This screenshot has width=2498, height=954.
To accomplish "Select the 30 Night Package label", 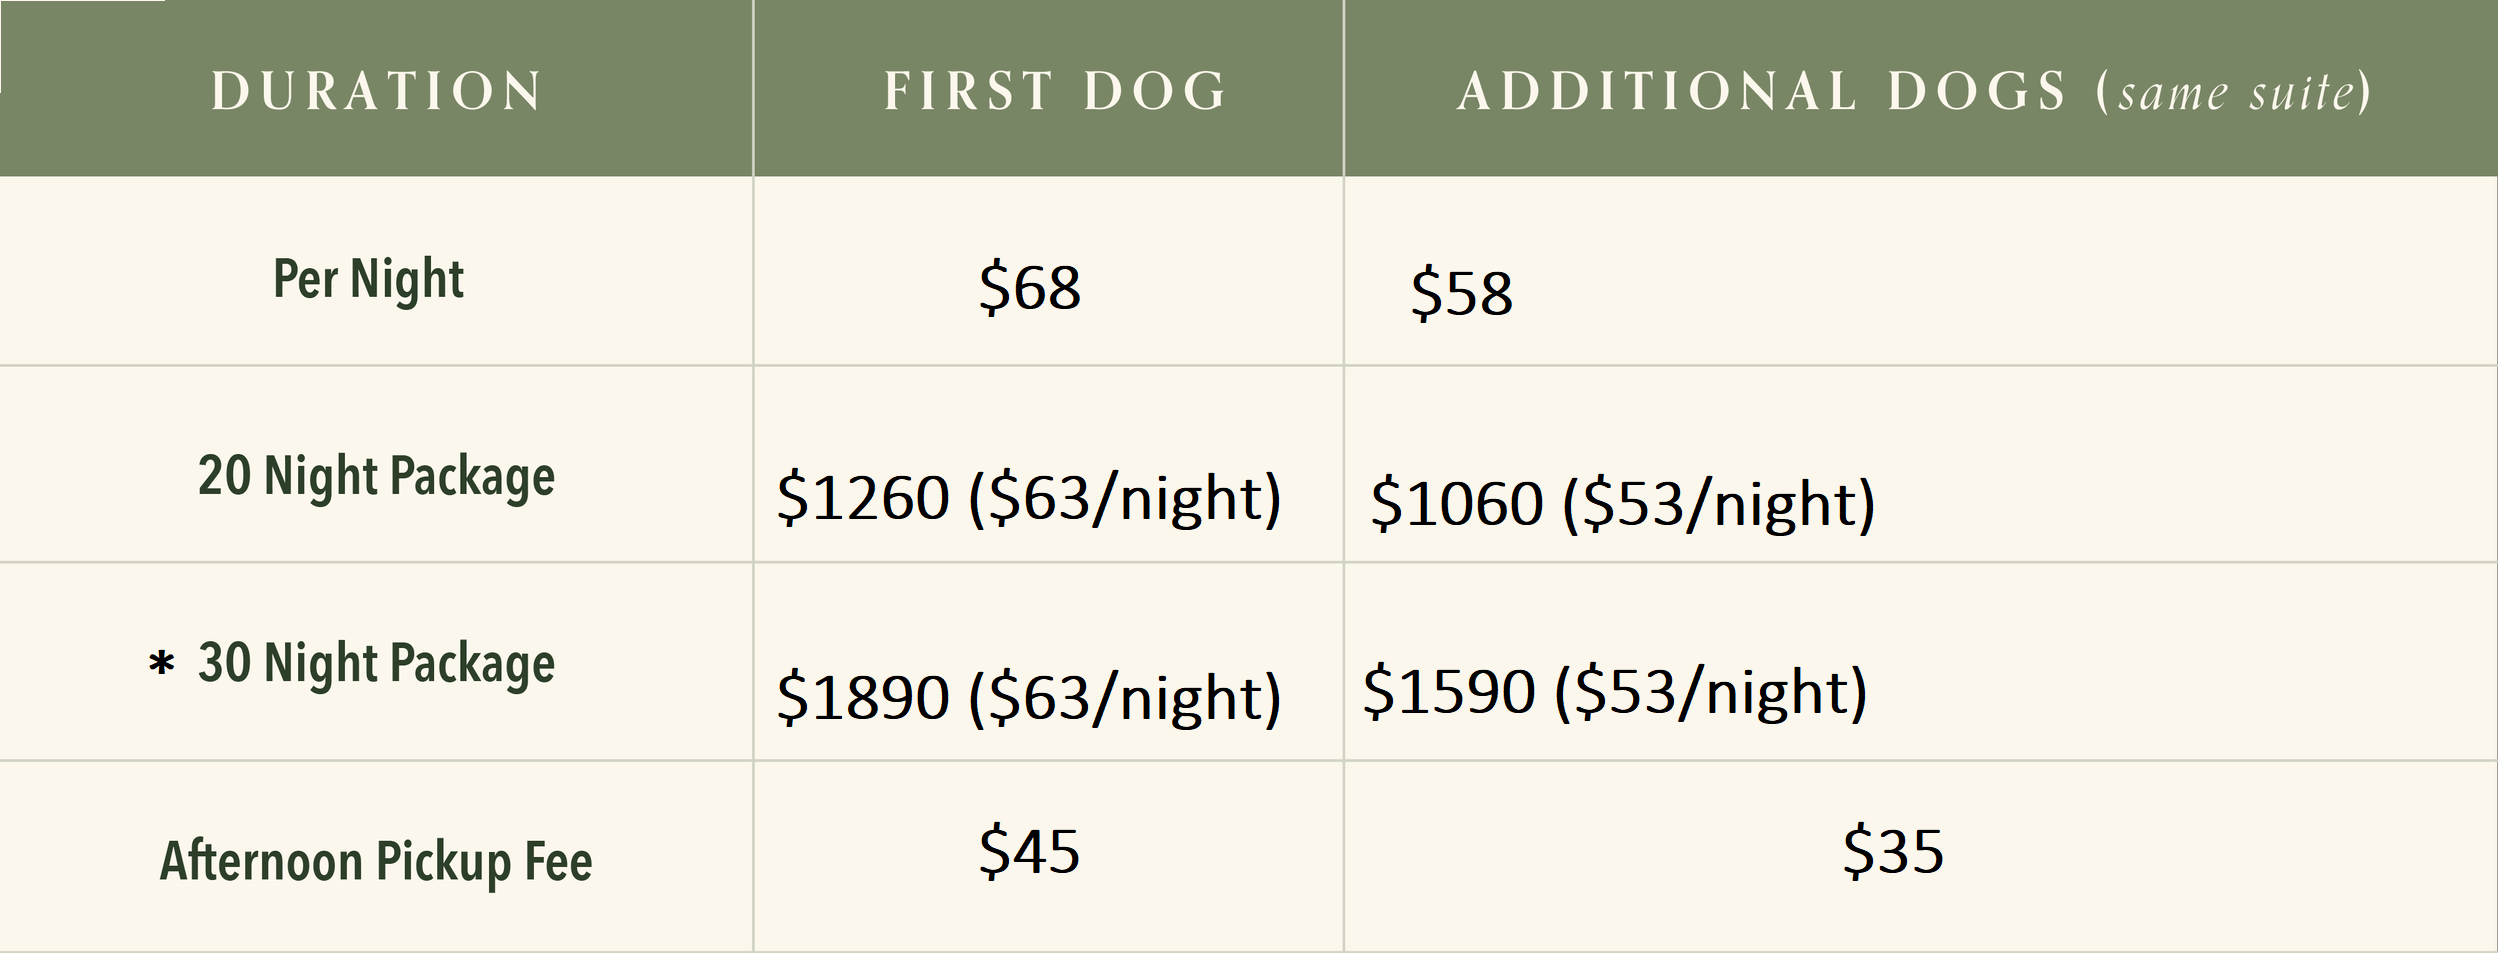I will [376, 663].
